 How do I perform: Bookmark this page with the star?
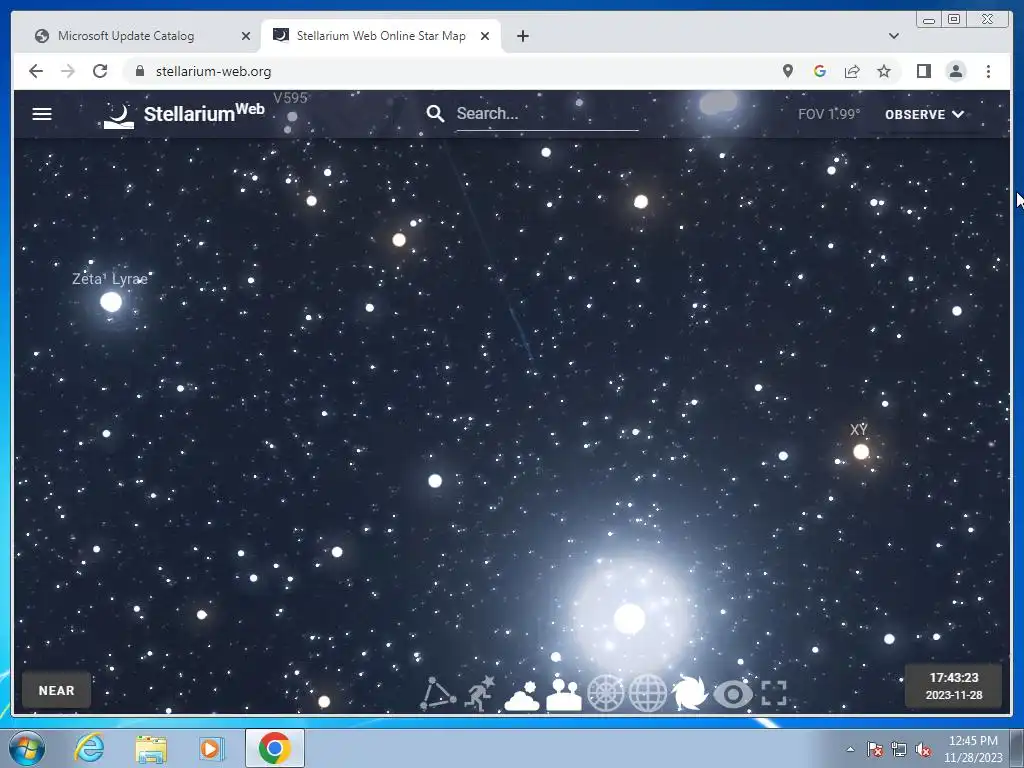[884, 71]
